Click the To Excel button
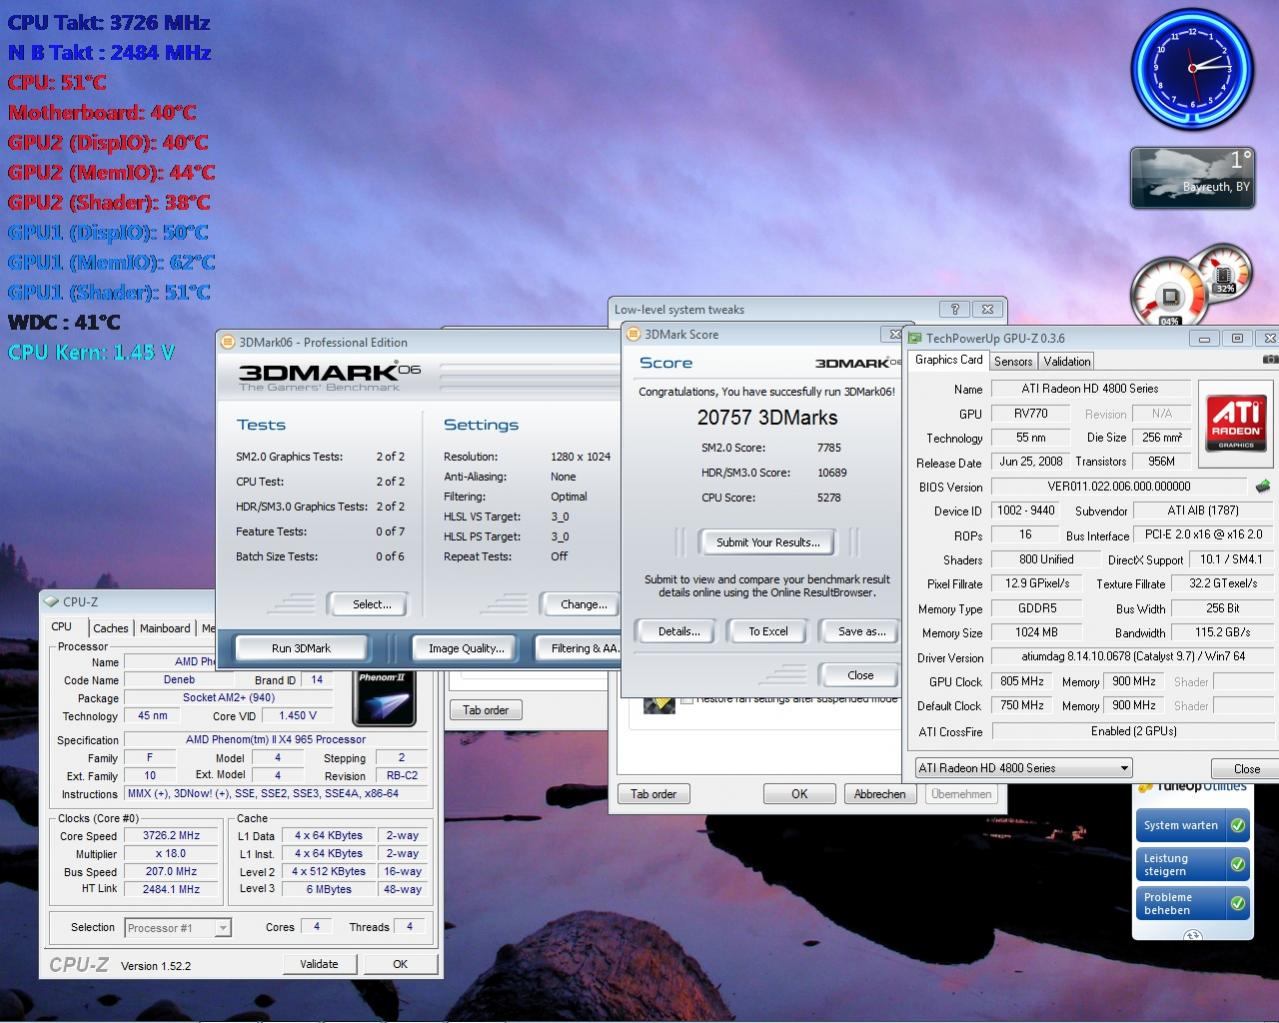This screenshot has width=1279, height=1023. tap(768, 632)
